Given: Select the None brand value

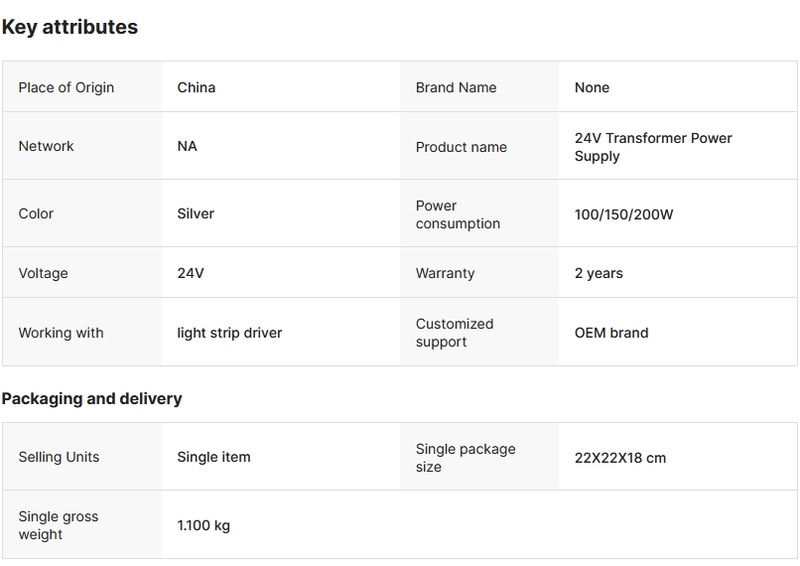Looking at the screenshot, I should 591,87.
